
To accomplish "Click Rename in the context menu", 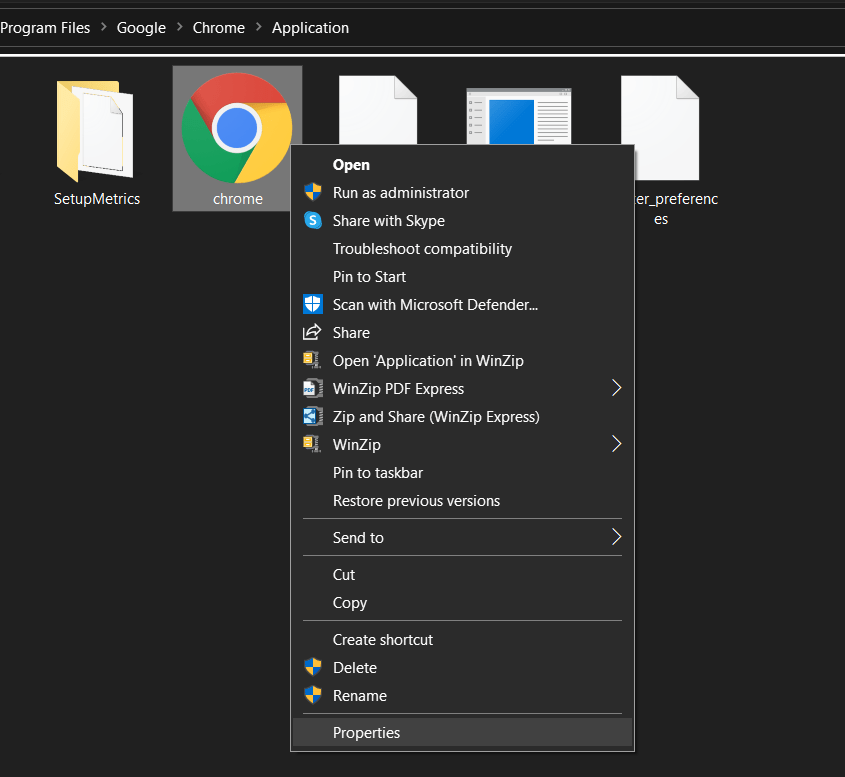I will pyautogui.click(x=360, y=695).
